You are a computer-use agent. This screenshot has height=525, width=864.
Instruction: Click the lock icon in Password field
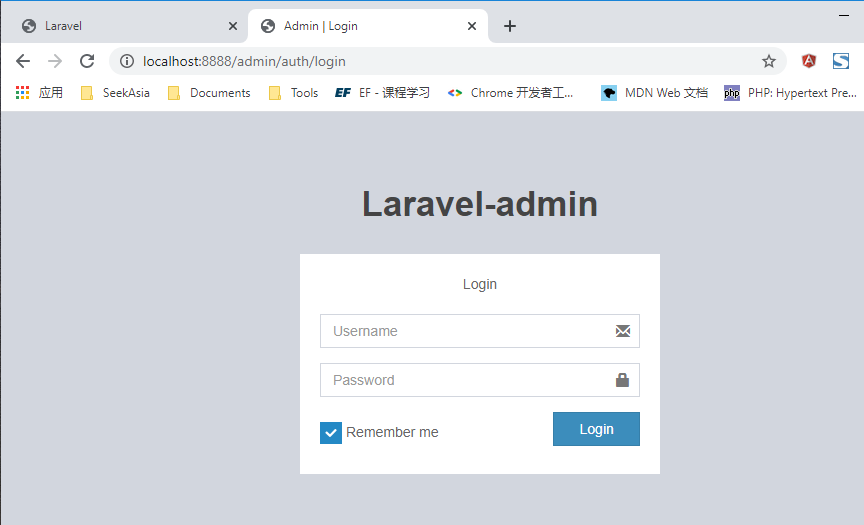[622, 380]
